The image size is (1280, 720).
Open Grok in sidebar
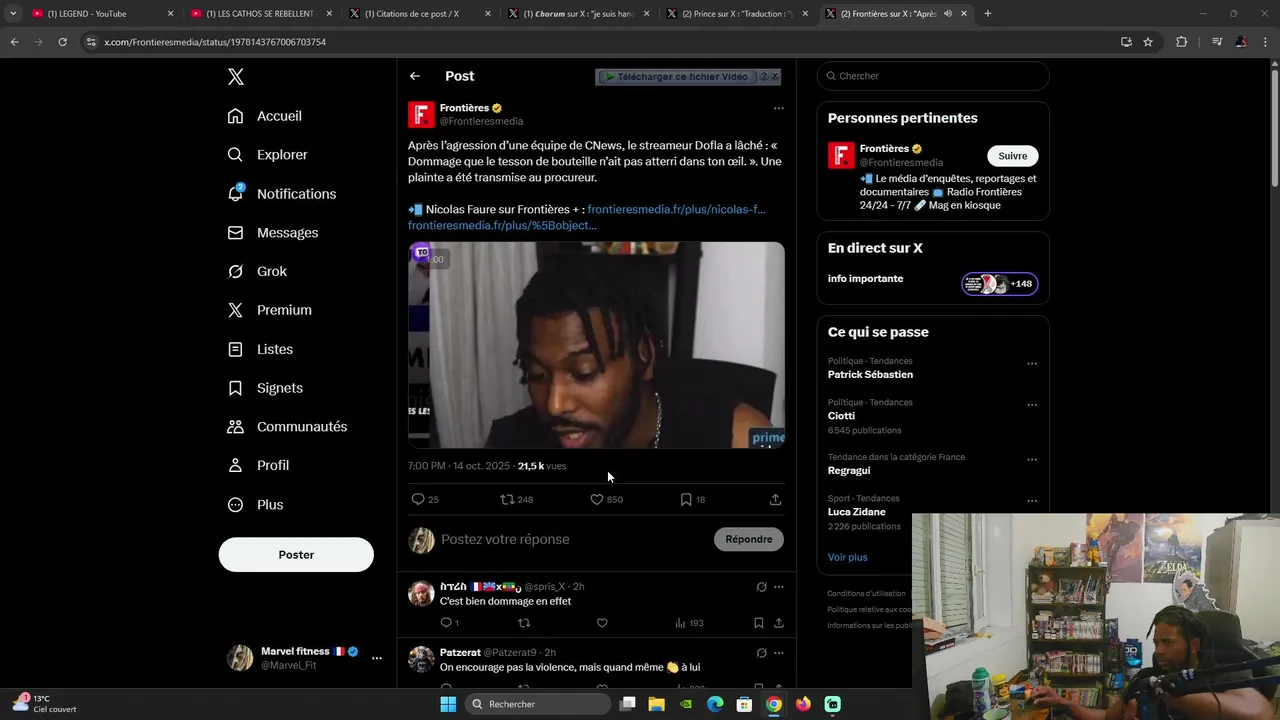click(x=257, y=272)
